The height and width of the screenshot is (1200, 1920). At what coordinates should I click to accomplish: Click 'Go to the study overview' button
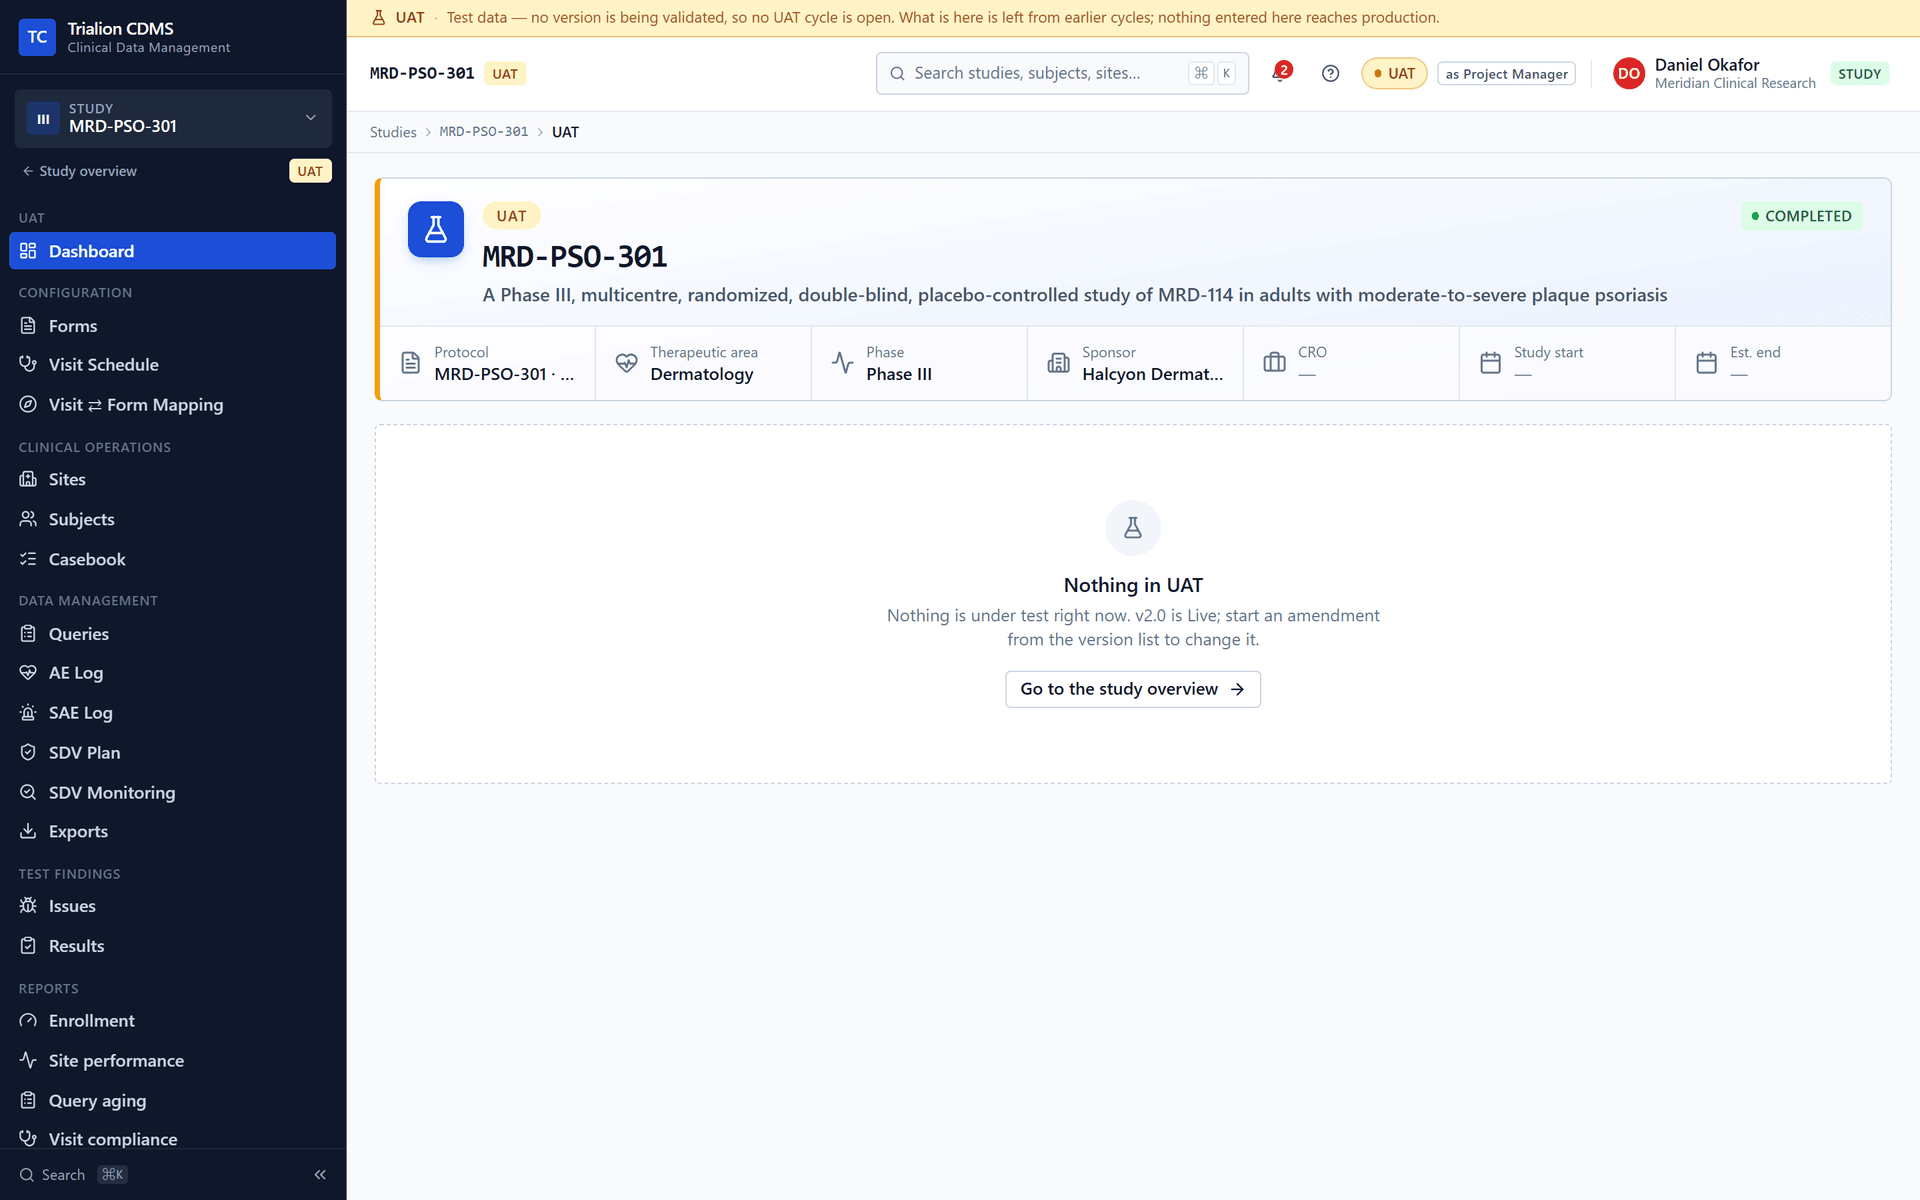coord(1133,689)
